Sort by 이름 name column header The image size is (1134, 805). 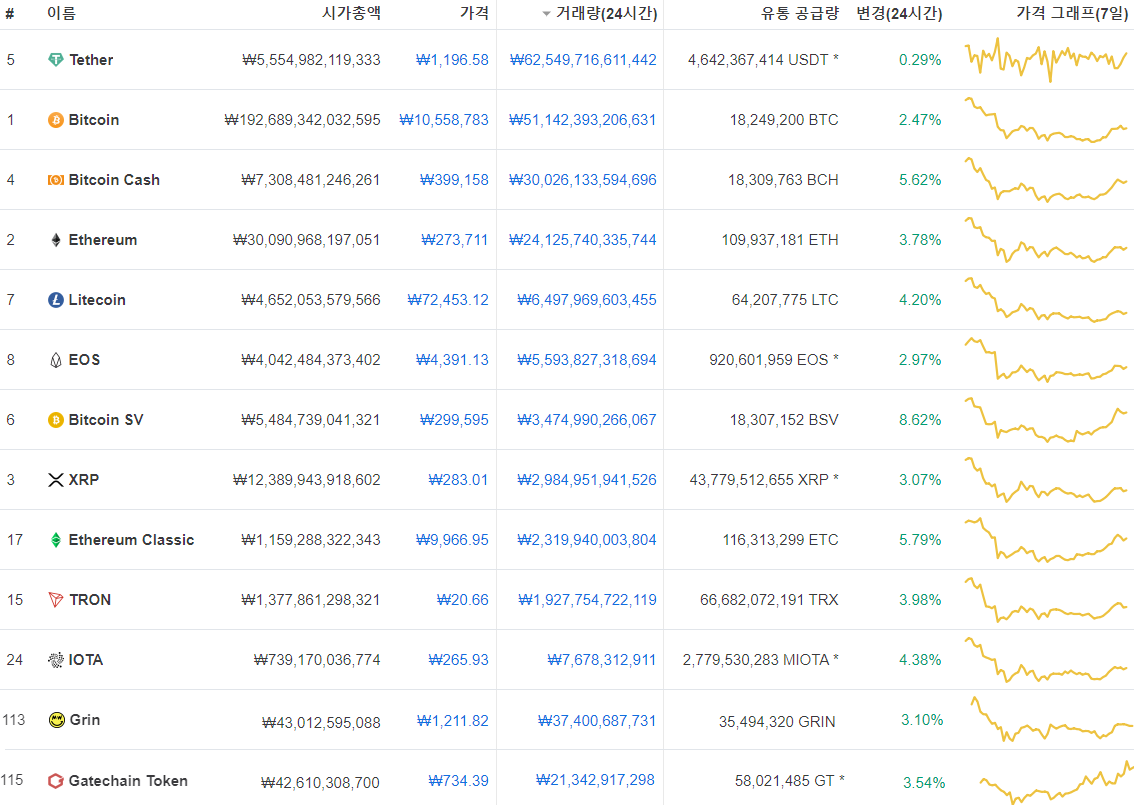click(x=61, y=13)
